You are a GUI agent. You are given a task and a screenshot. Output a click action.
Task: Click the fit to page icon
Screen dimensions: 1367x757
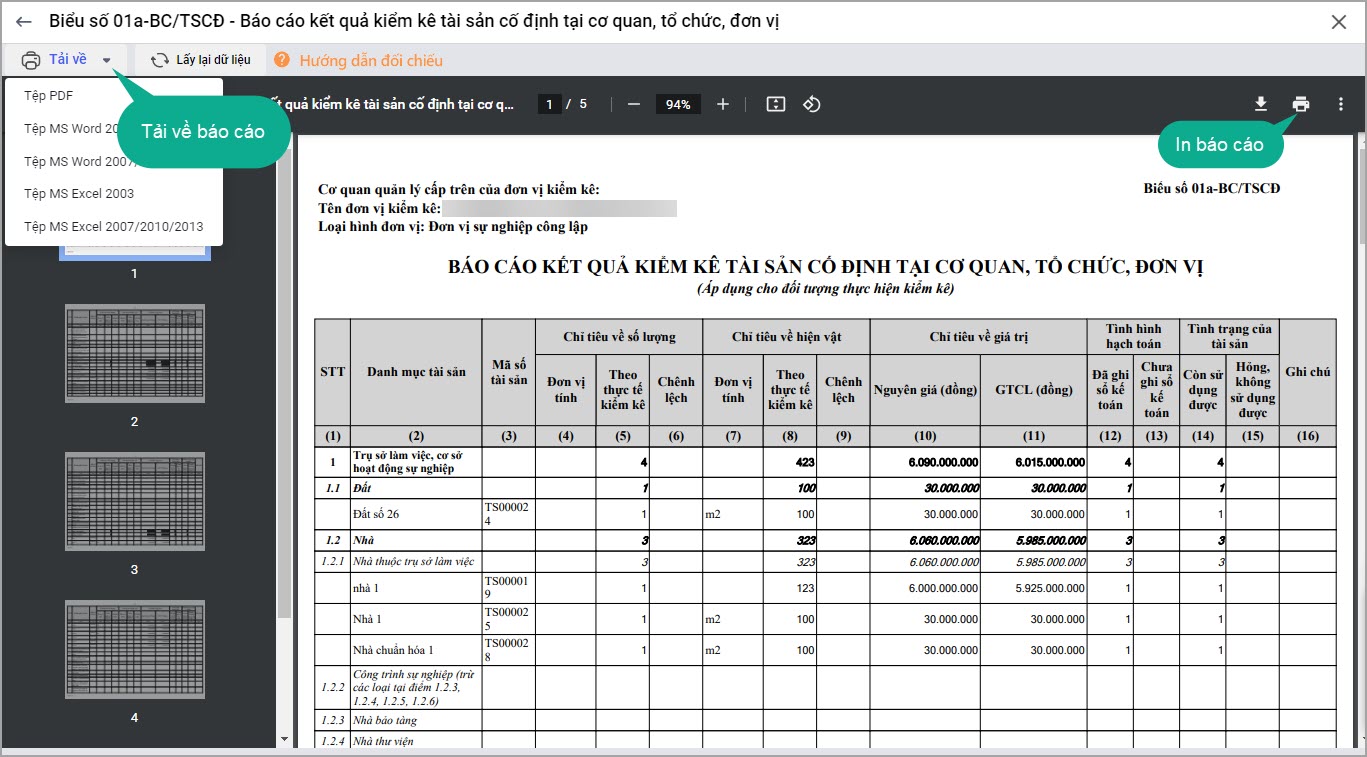776,104
